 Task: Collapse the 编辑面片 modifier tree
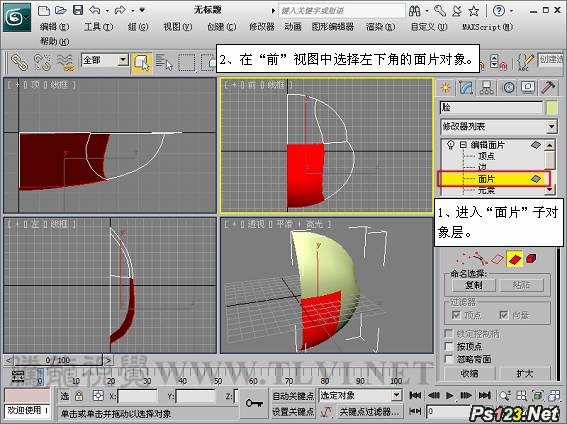(463, 145)
